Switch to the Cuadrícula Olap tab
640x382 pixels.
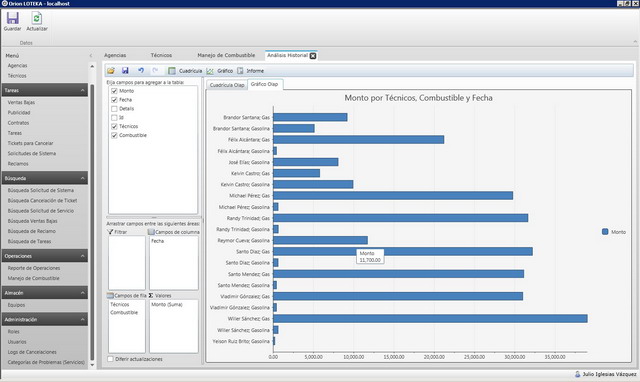(x=227, y=85)
